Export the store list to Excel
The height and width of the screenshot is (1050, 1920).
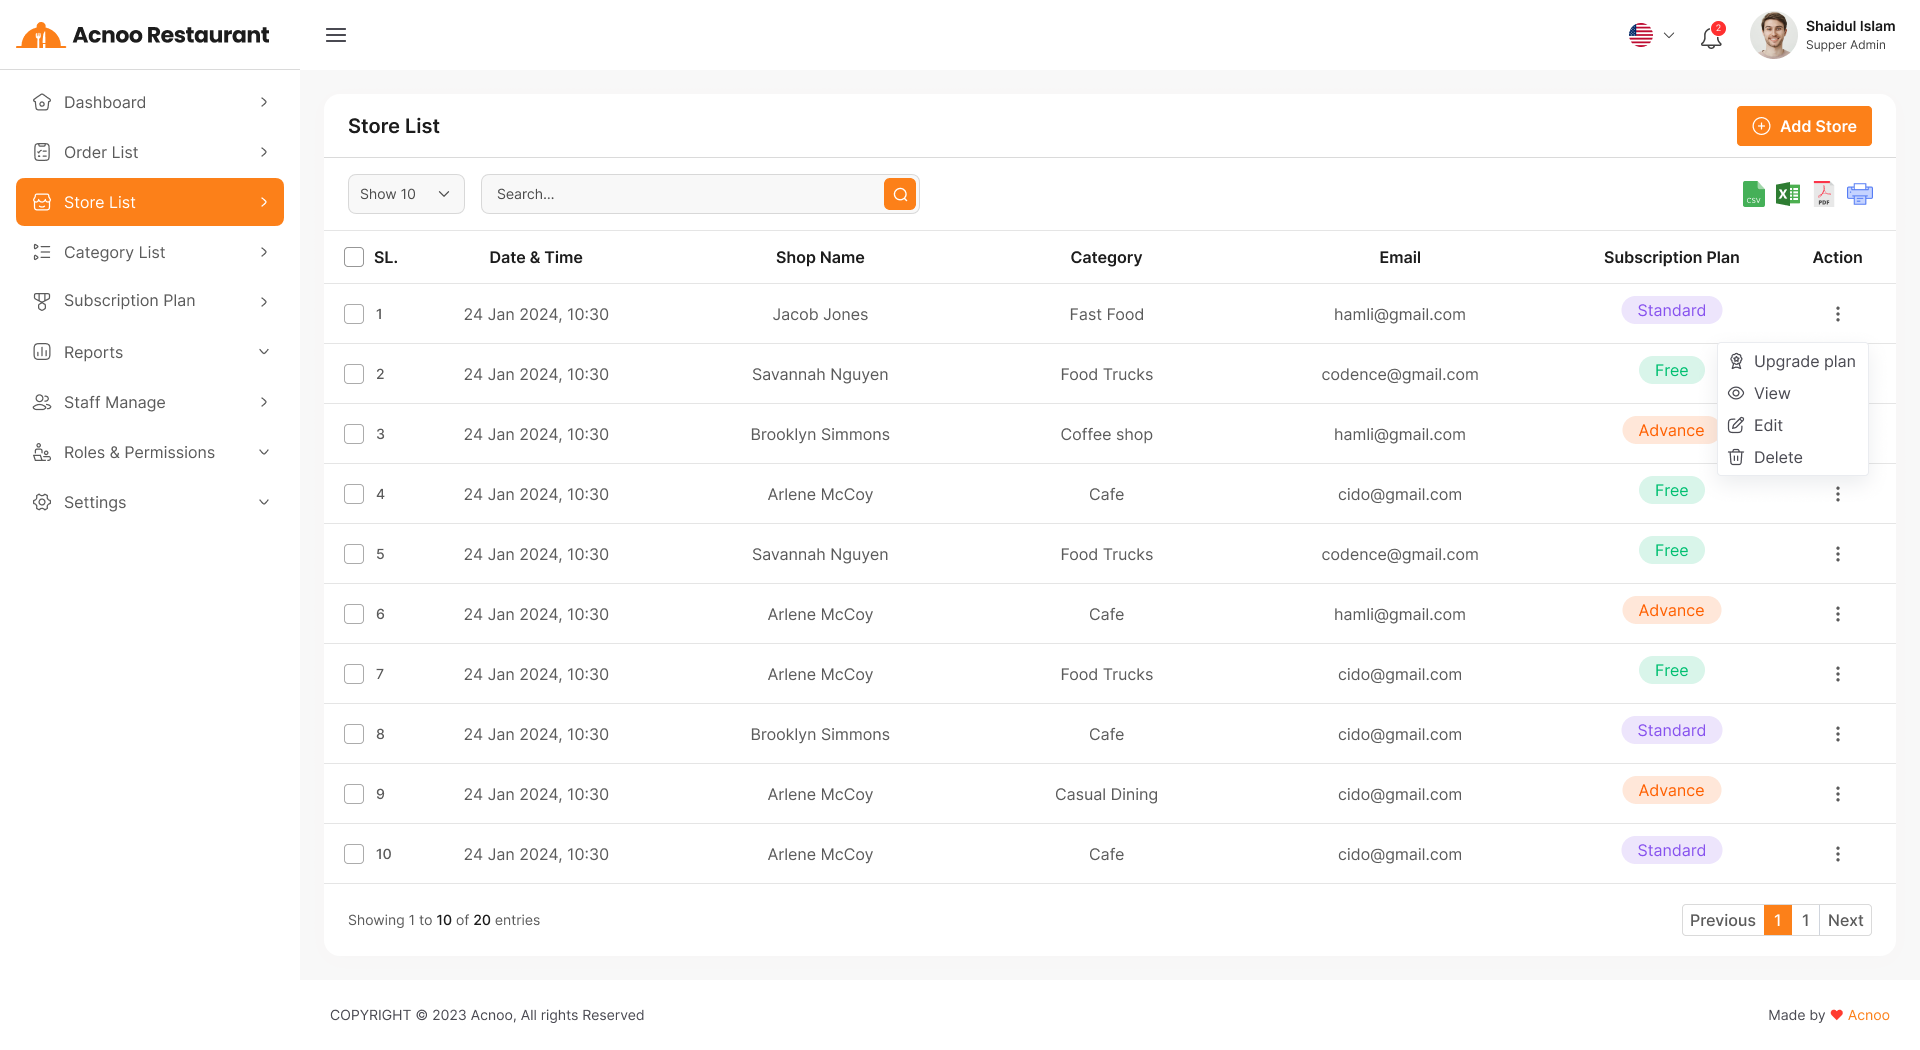1788,194
